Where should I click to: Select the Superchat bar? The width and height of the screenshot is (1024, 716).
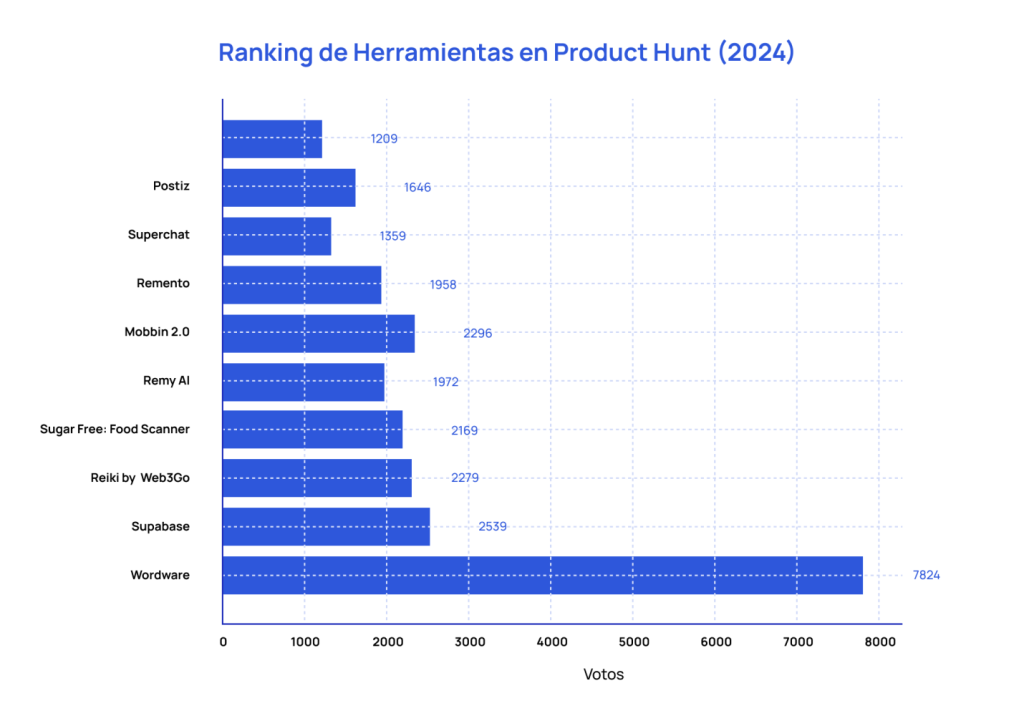(277, 236)
